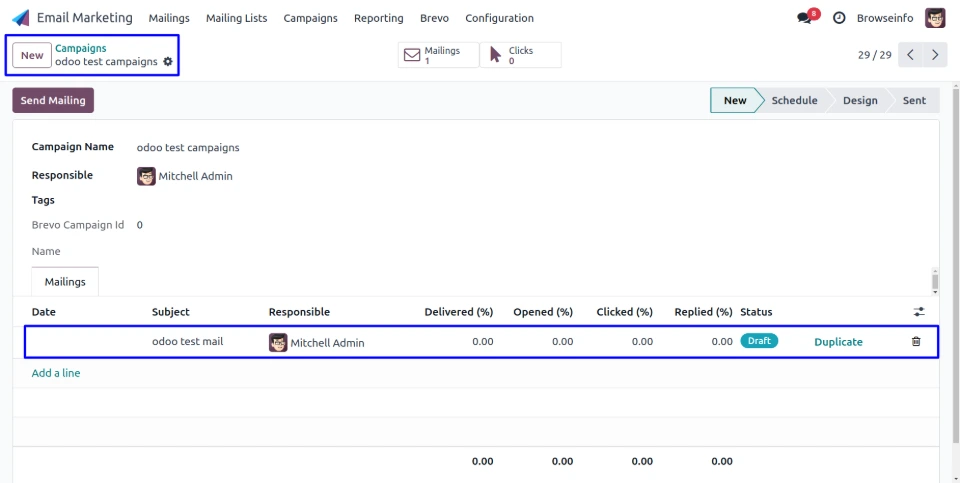
Task: Click the Add a line link
Action: (x=56, y=373)
